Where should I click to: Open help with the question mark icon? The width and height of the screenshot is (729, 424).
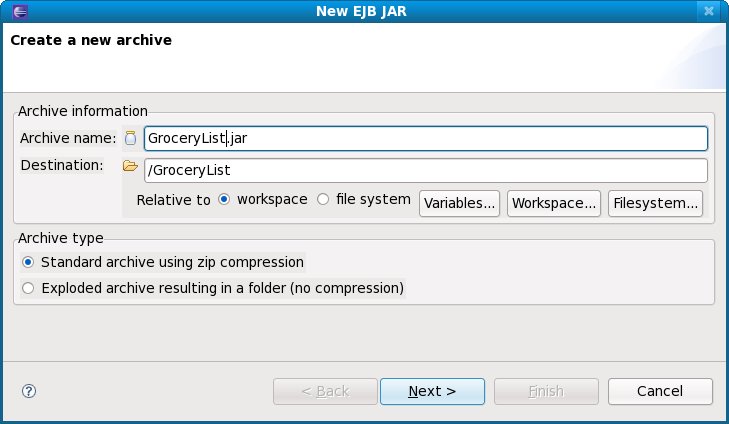28,391
